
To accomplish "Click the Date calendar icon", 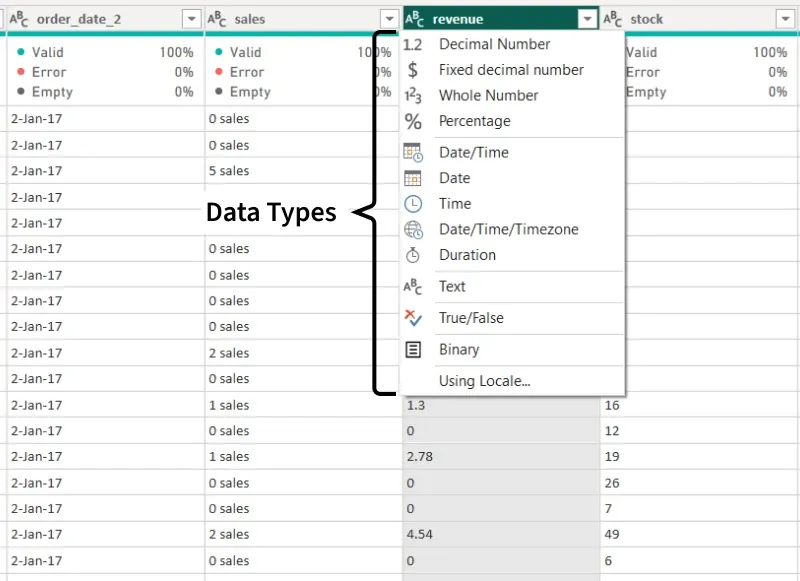I will coord(413,178).
